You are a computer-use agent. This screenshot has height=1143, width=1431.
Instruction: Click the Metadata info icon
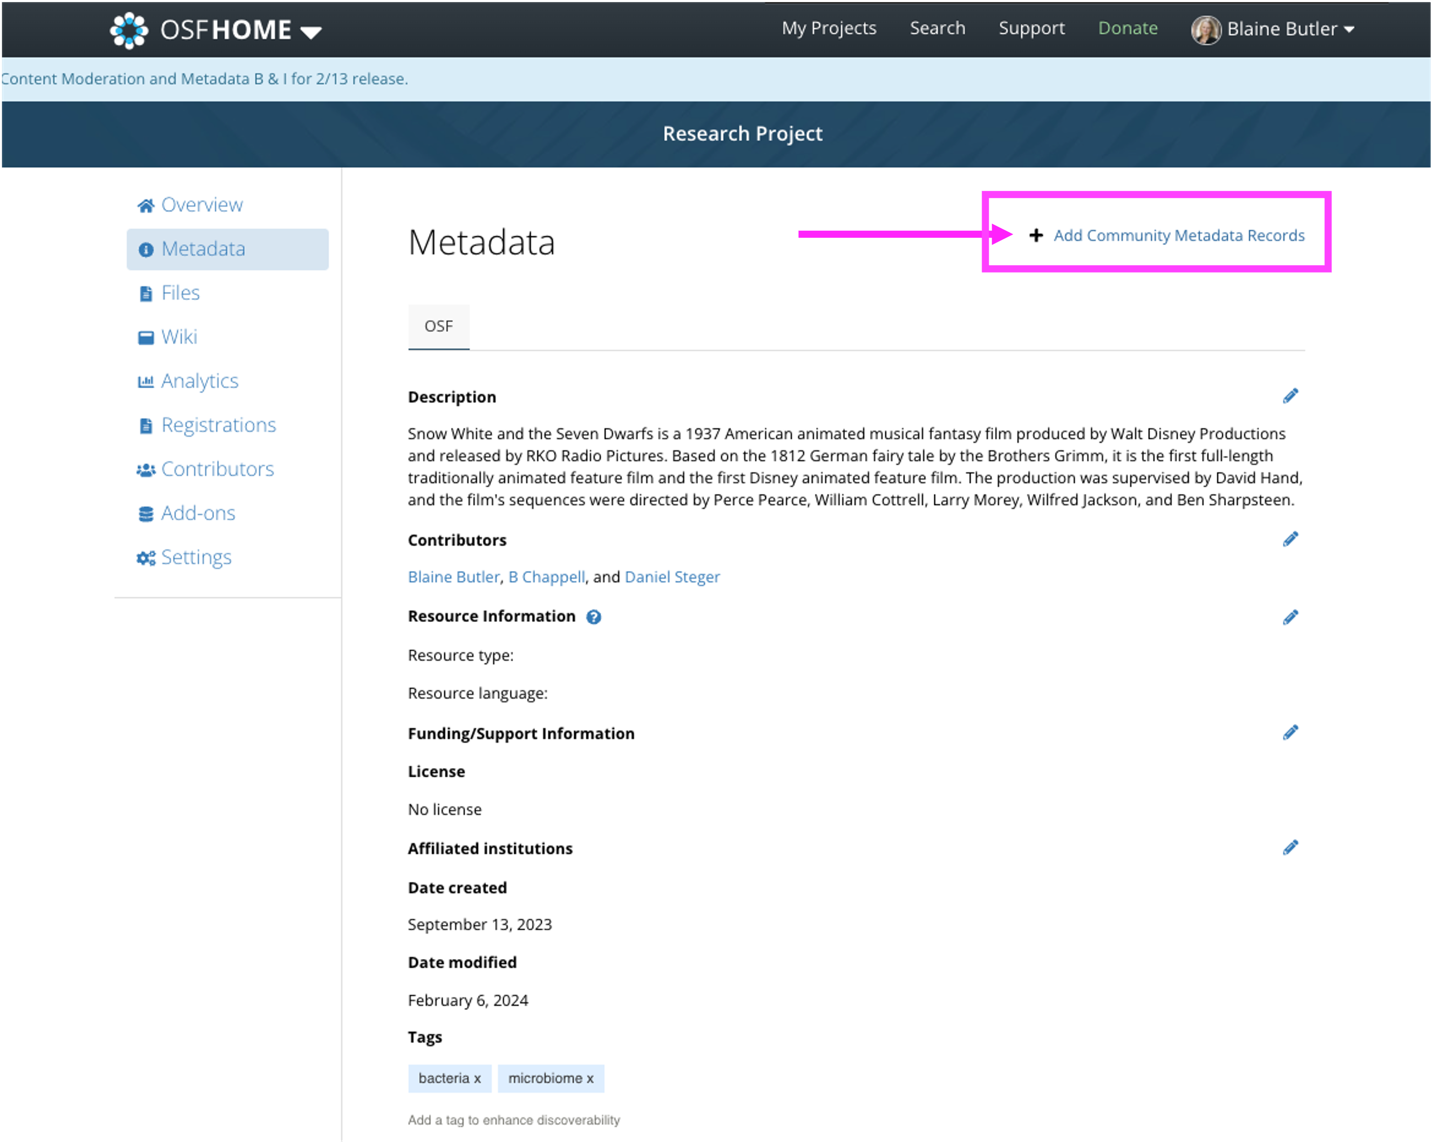pos(146,249)
